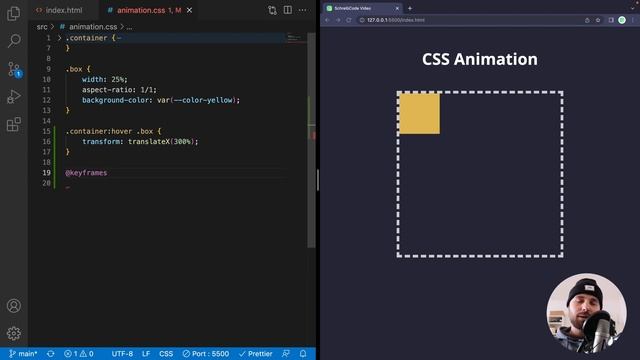Open the Search icon in activity bar
This screenshot has width=640, height=360.
click(14, 40)
